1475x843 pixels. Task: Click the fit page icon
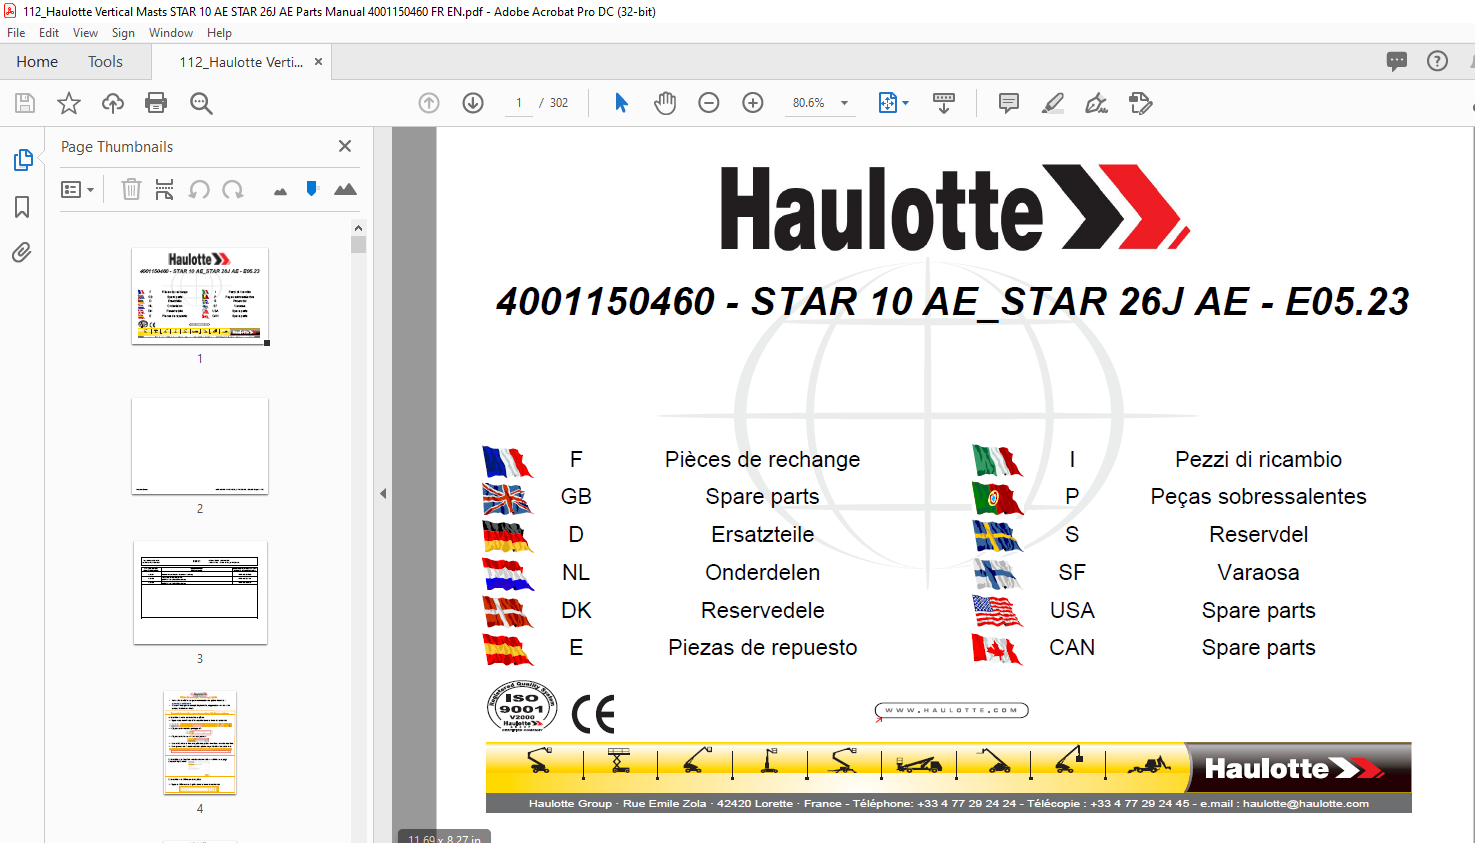point(887,103)
